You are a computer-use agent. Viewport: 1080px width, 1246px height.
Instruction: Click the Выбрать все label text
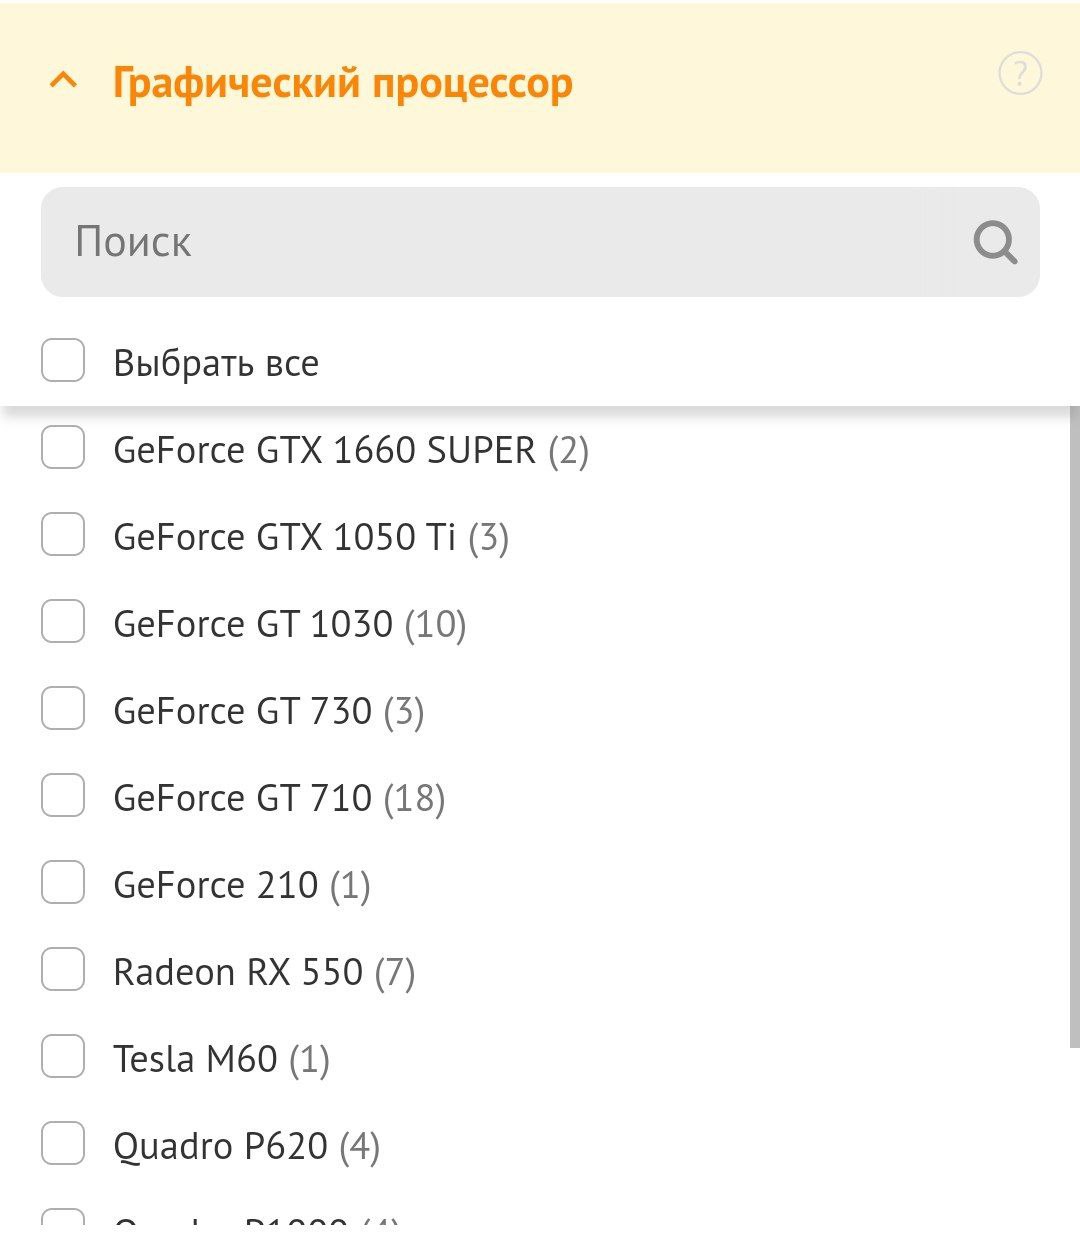pyautogui.click(x=216, y=363)
